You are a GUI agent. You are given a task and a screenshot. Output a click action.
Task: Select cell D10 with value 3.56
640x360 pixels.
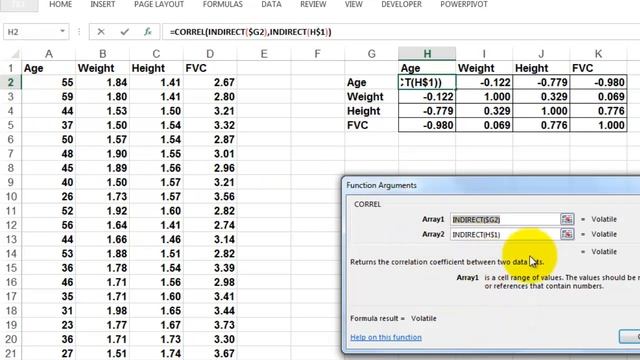point(210,197)
